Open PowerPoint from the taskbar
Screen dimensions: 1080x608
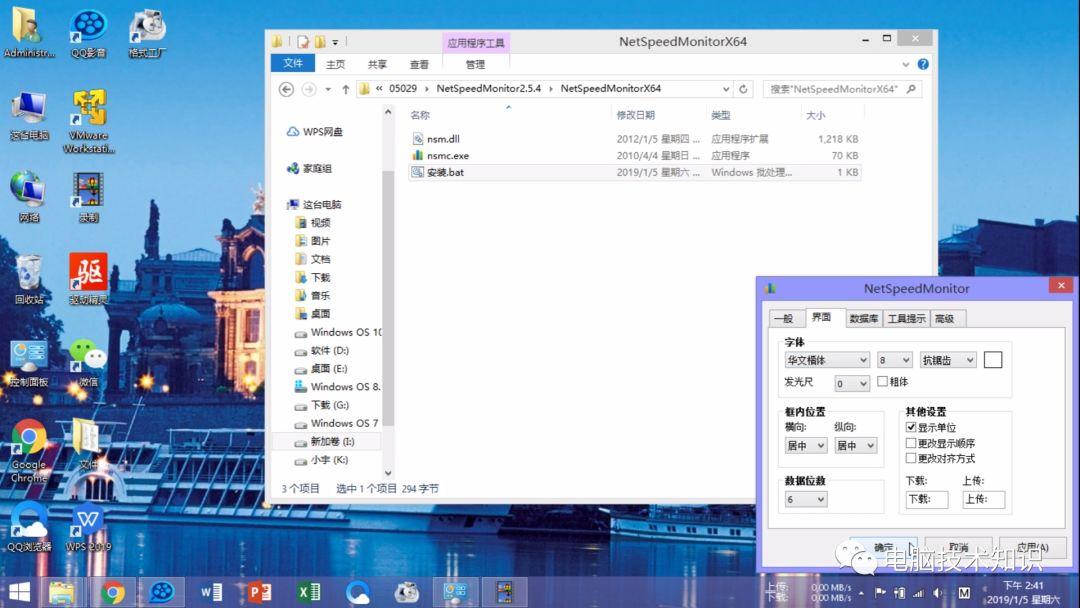pyautogui.click(x=260, y=592)
